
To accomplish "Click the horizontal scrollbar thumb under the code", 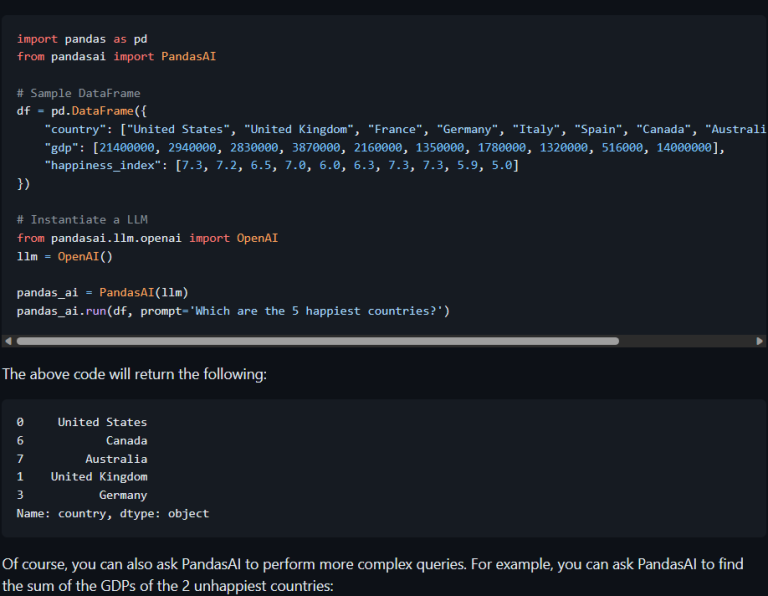I will coord(318,341).
